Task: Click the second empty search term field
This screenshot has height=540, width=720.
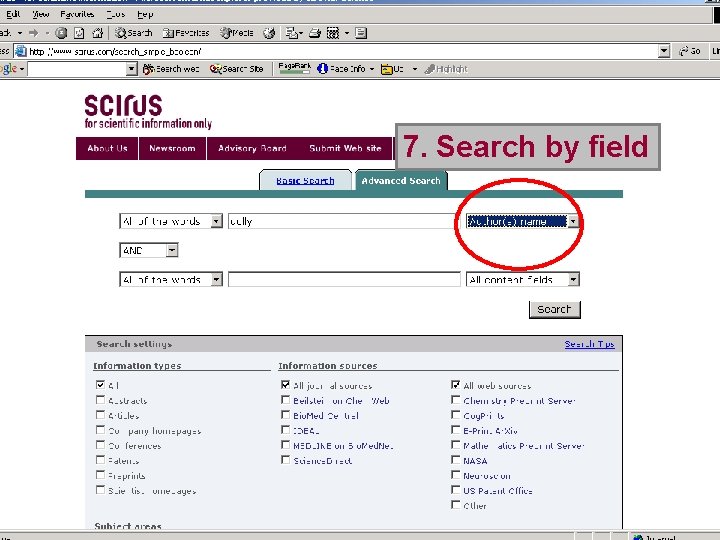Action: [344, 279]
